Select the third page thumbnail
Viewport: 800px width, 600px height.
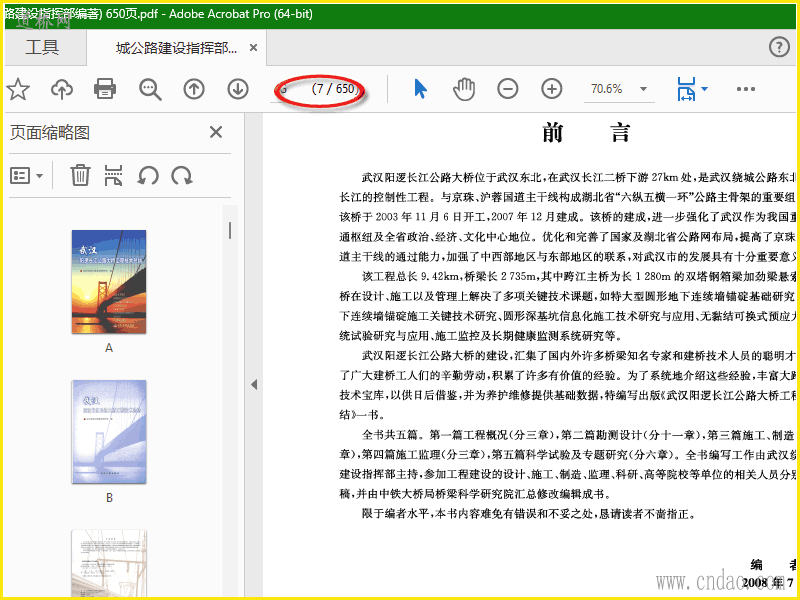[x=109, y=563]
